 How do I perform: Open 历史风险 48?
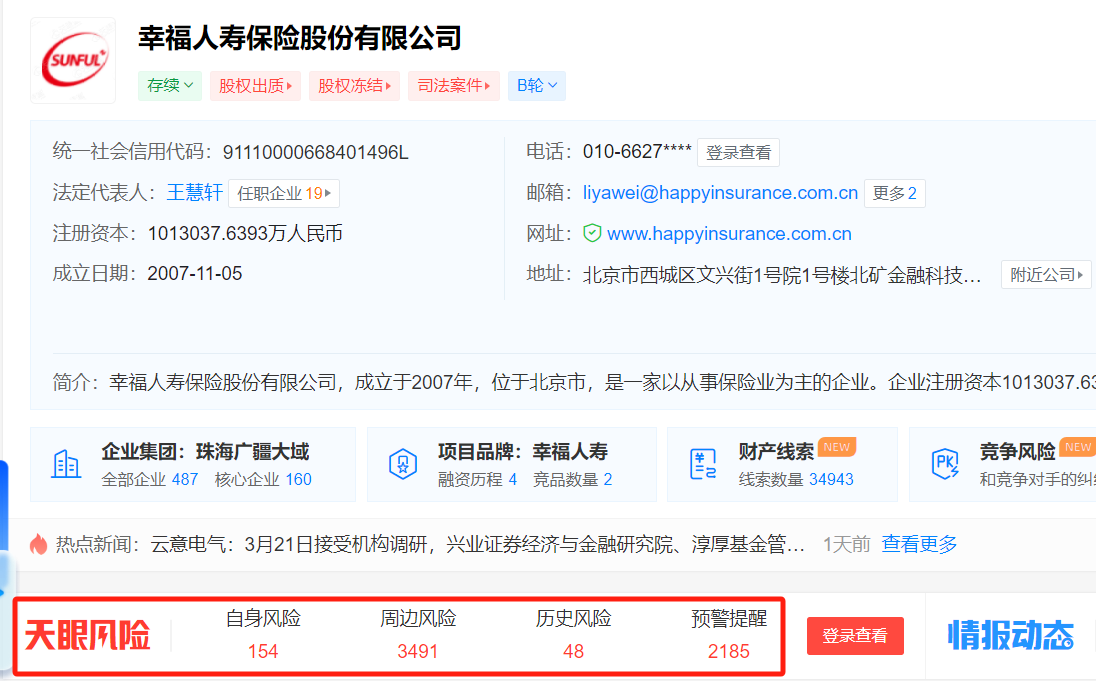(x=573, y=635)
